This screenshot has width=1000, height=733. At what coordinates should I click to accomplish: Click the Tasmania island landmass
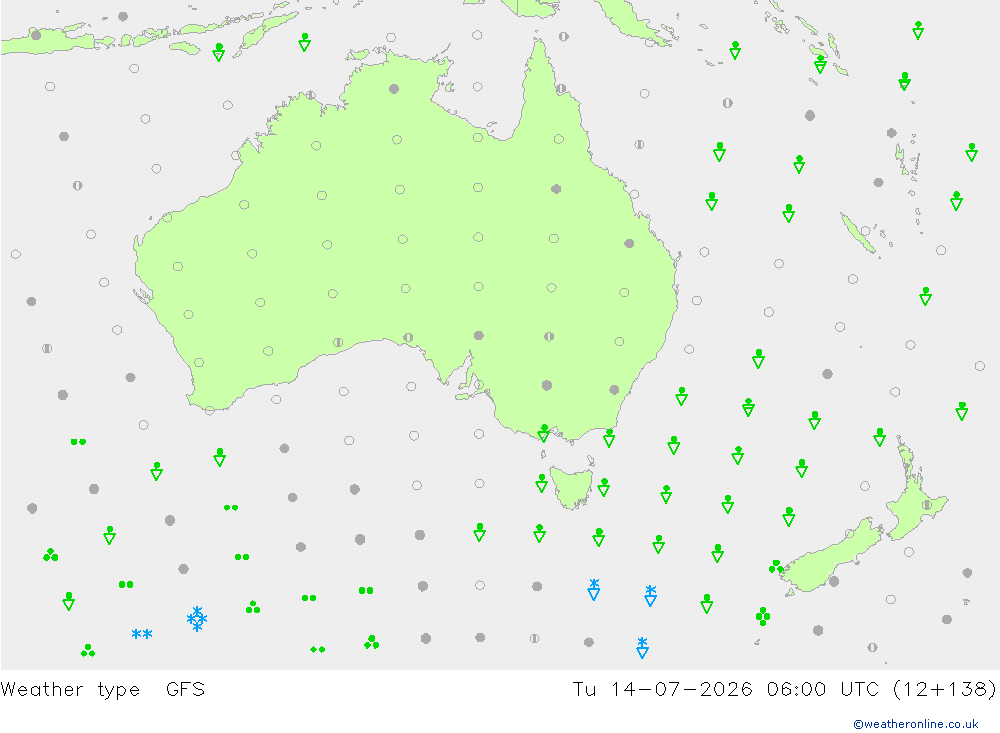(x=571, y=486)
